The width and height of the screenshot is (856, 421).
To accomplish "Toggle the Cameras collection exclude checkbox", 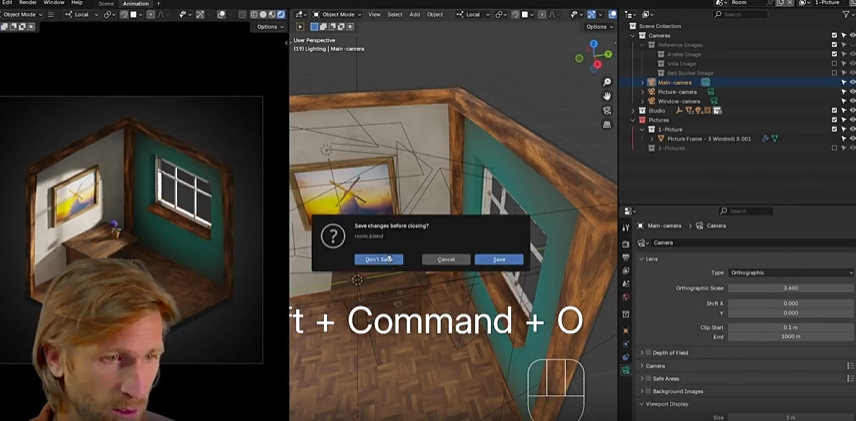I will [834, 35].
